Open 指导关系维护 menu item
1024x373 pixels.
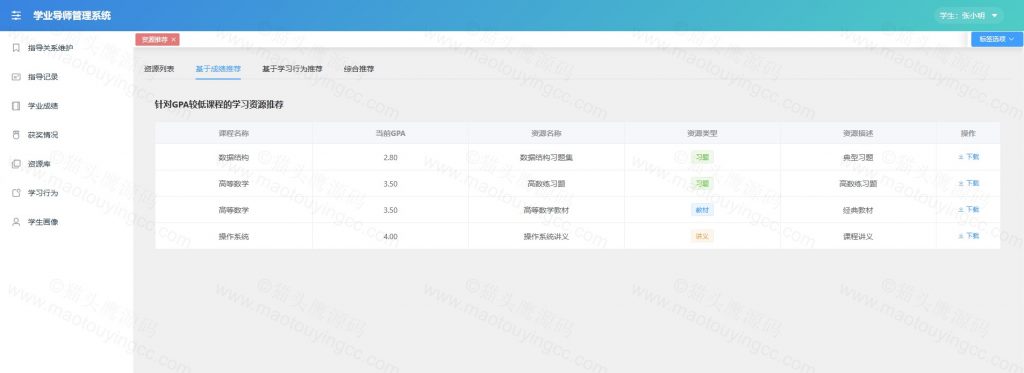coord(67,48)
